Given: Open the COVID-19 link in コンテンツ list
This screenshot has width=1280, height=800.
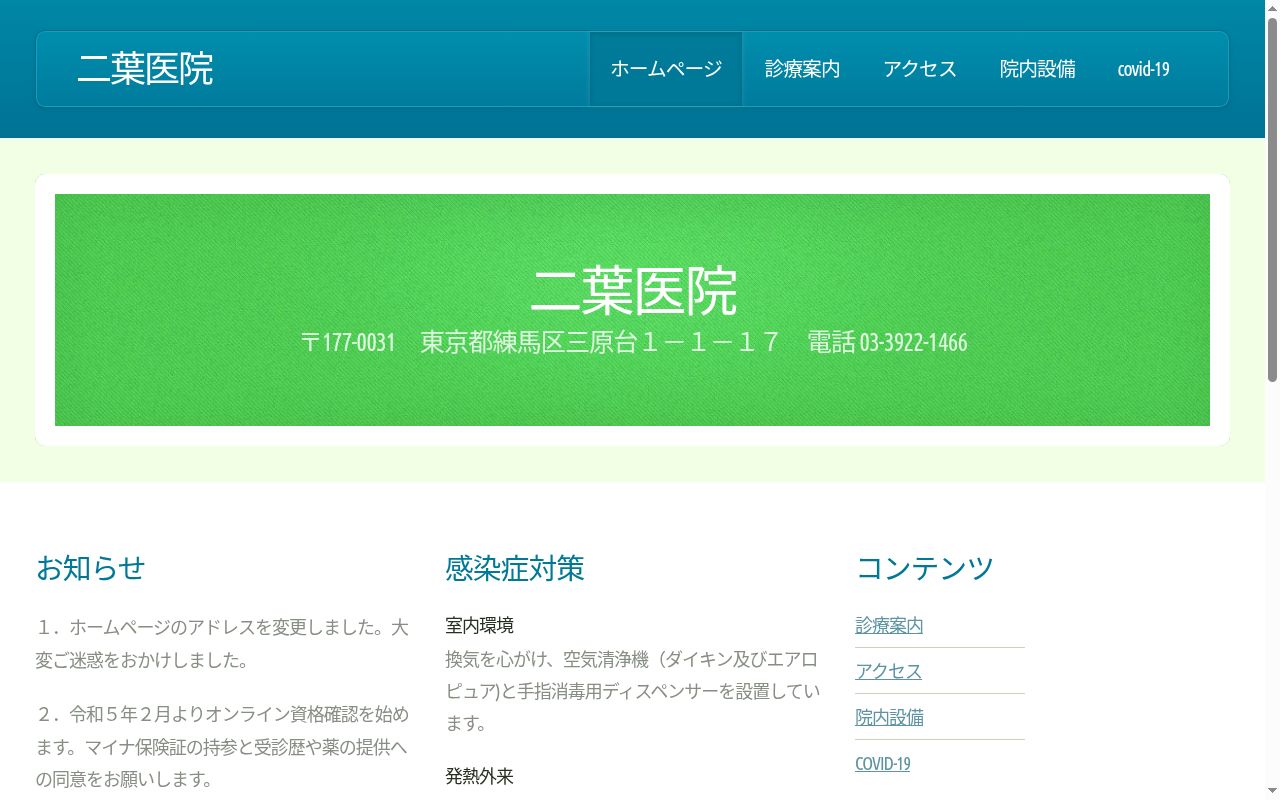Looking at the screenshot, I should (882, 764).
